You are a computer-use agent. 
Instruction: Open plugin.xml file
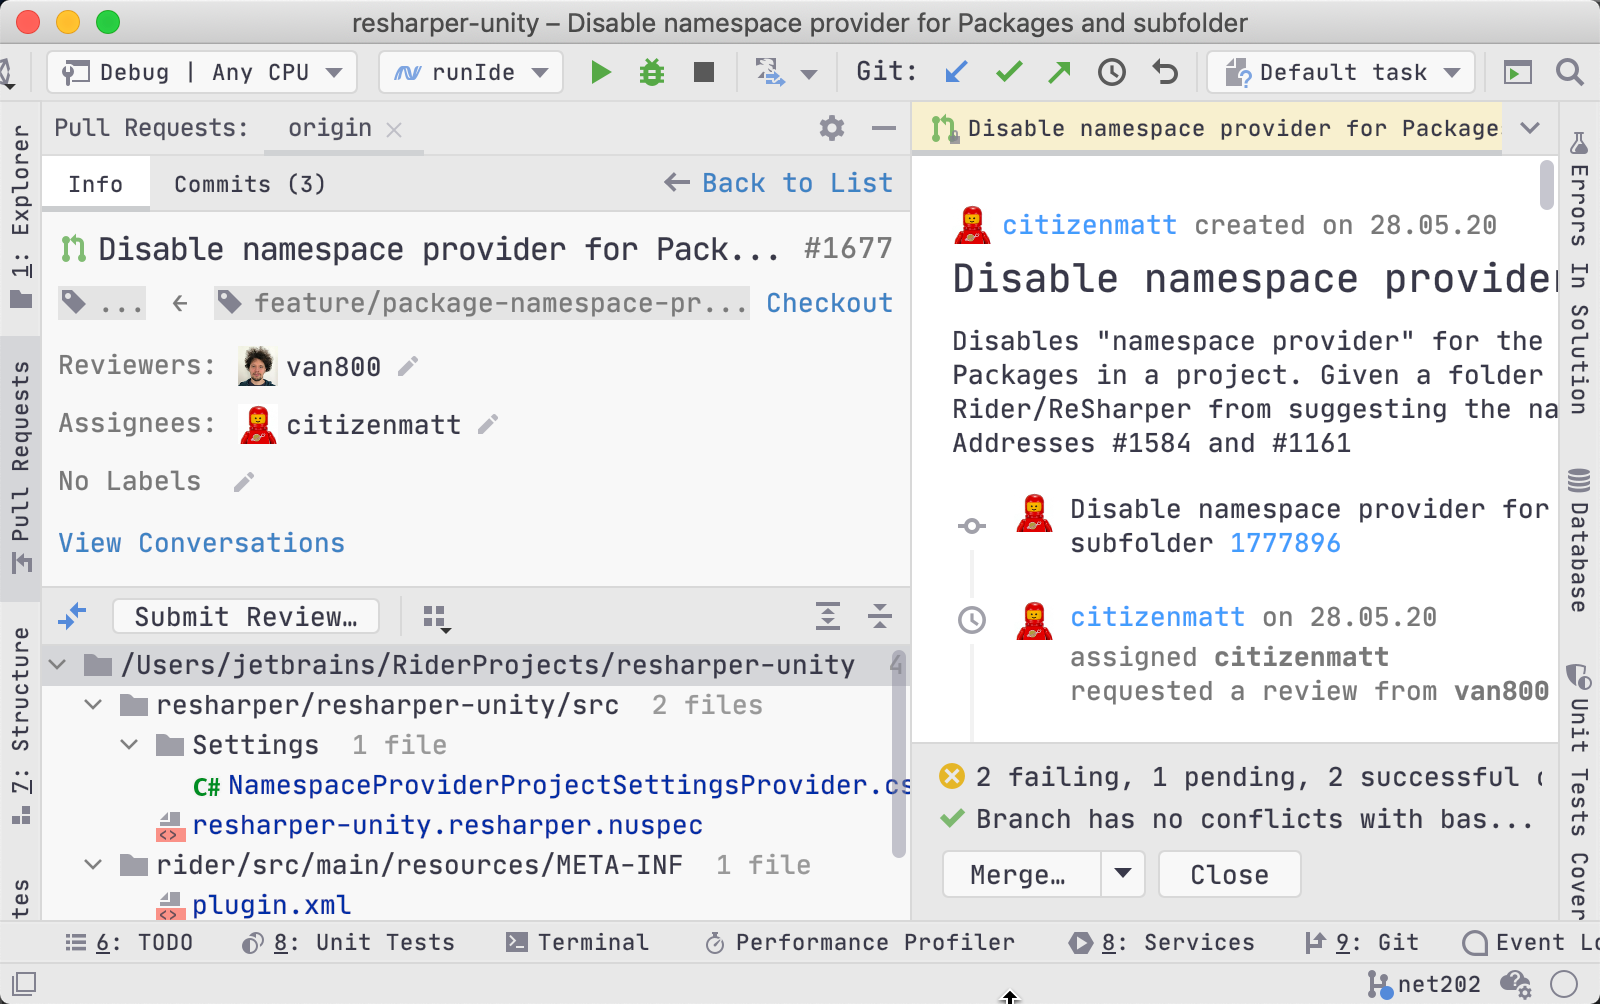[271, 905]
